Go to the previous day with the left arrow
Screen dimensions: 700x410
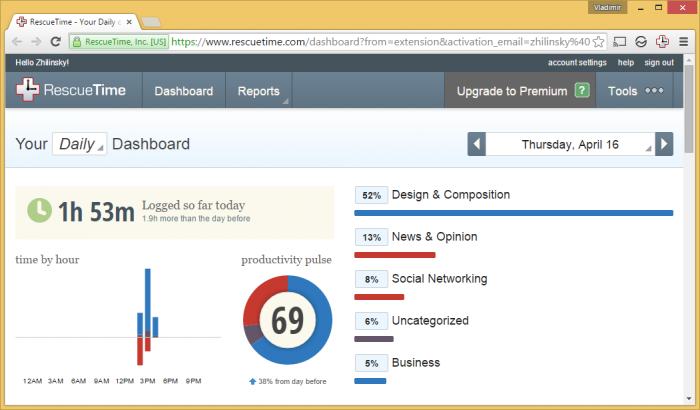pyautogui.click(x=476, y=144)
